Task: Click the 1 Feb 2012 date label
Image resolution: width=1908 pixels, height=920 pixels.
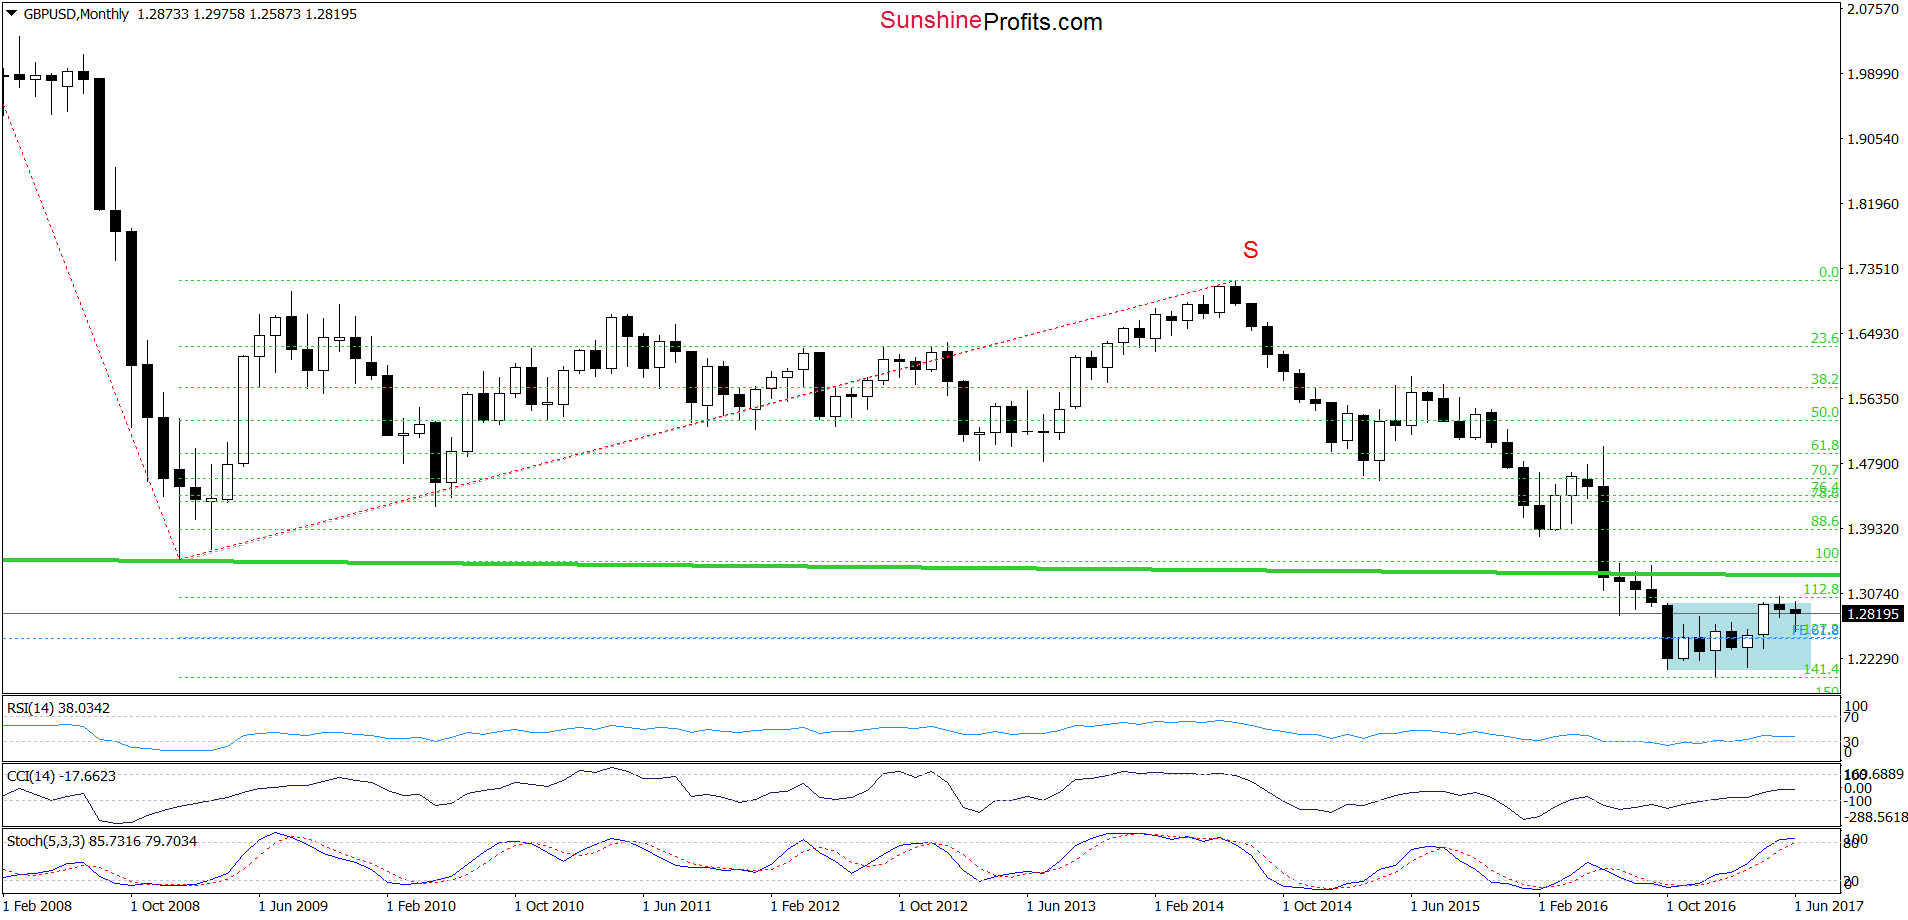Action: point(805,906)
